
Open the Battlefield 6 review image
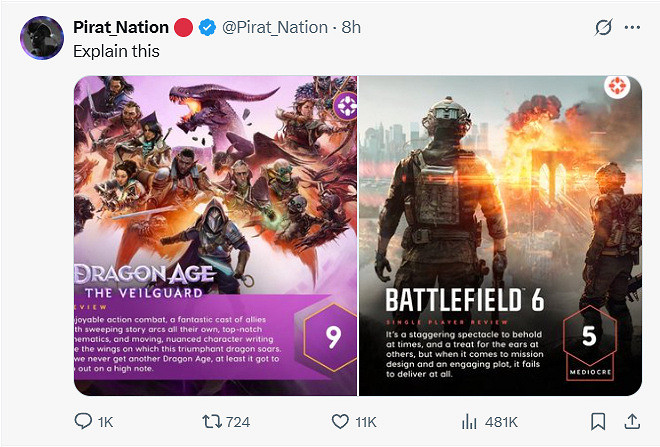click(500, 236)
